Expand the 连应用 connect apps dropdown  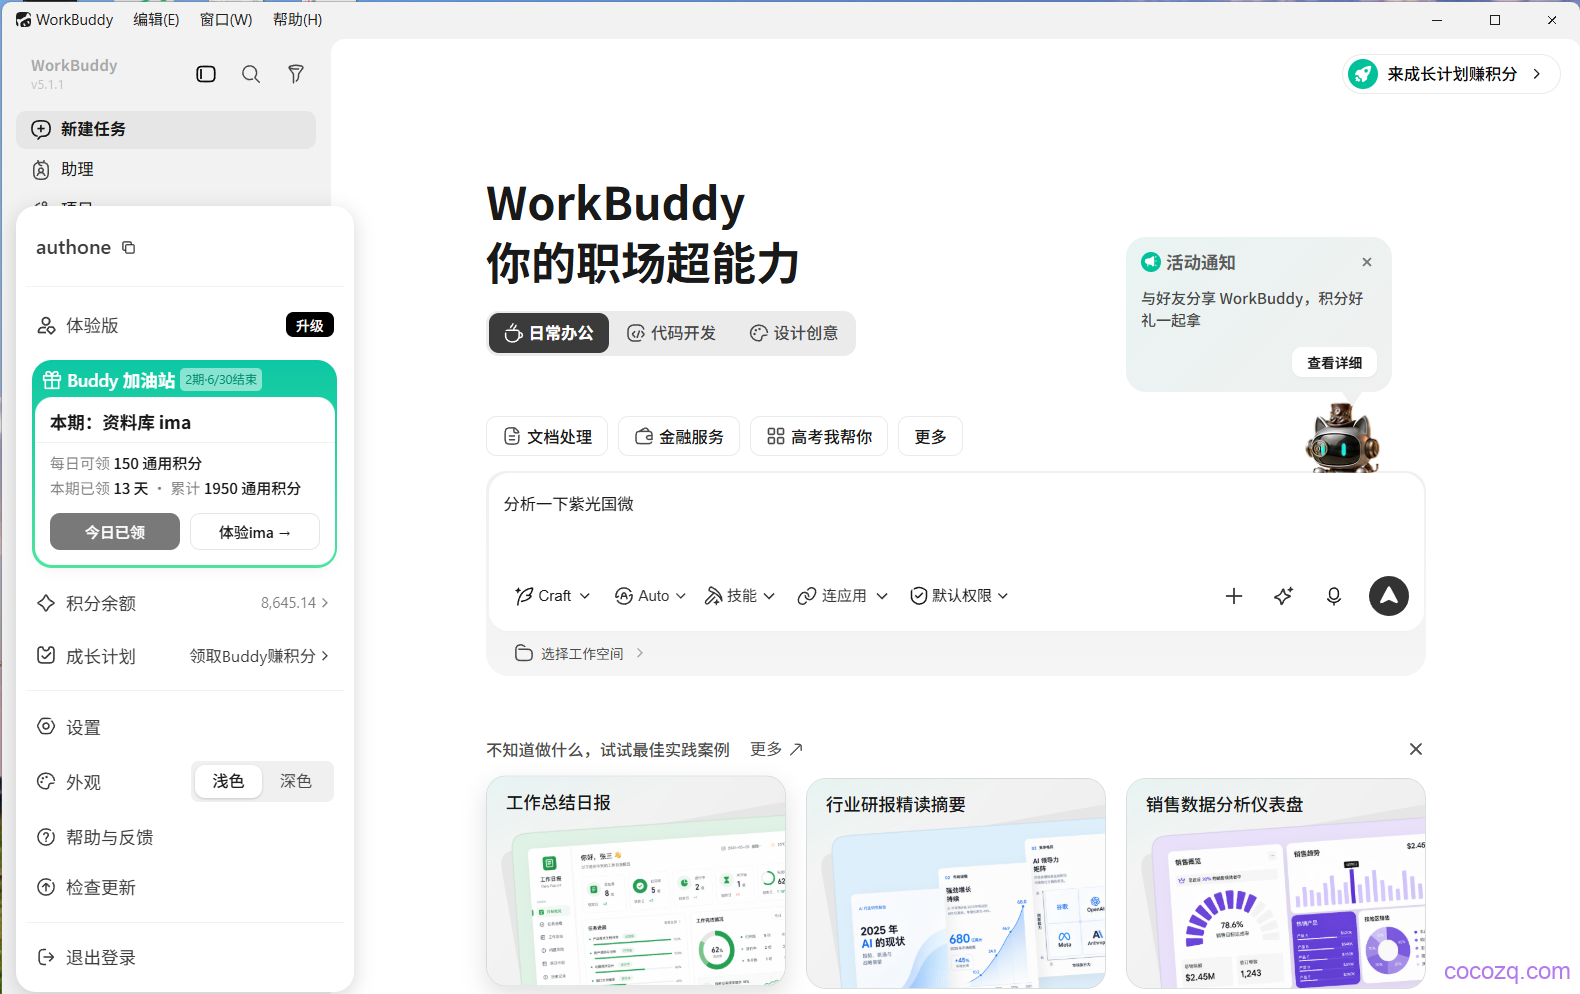[843, 596]
